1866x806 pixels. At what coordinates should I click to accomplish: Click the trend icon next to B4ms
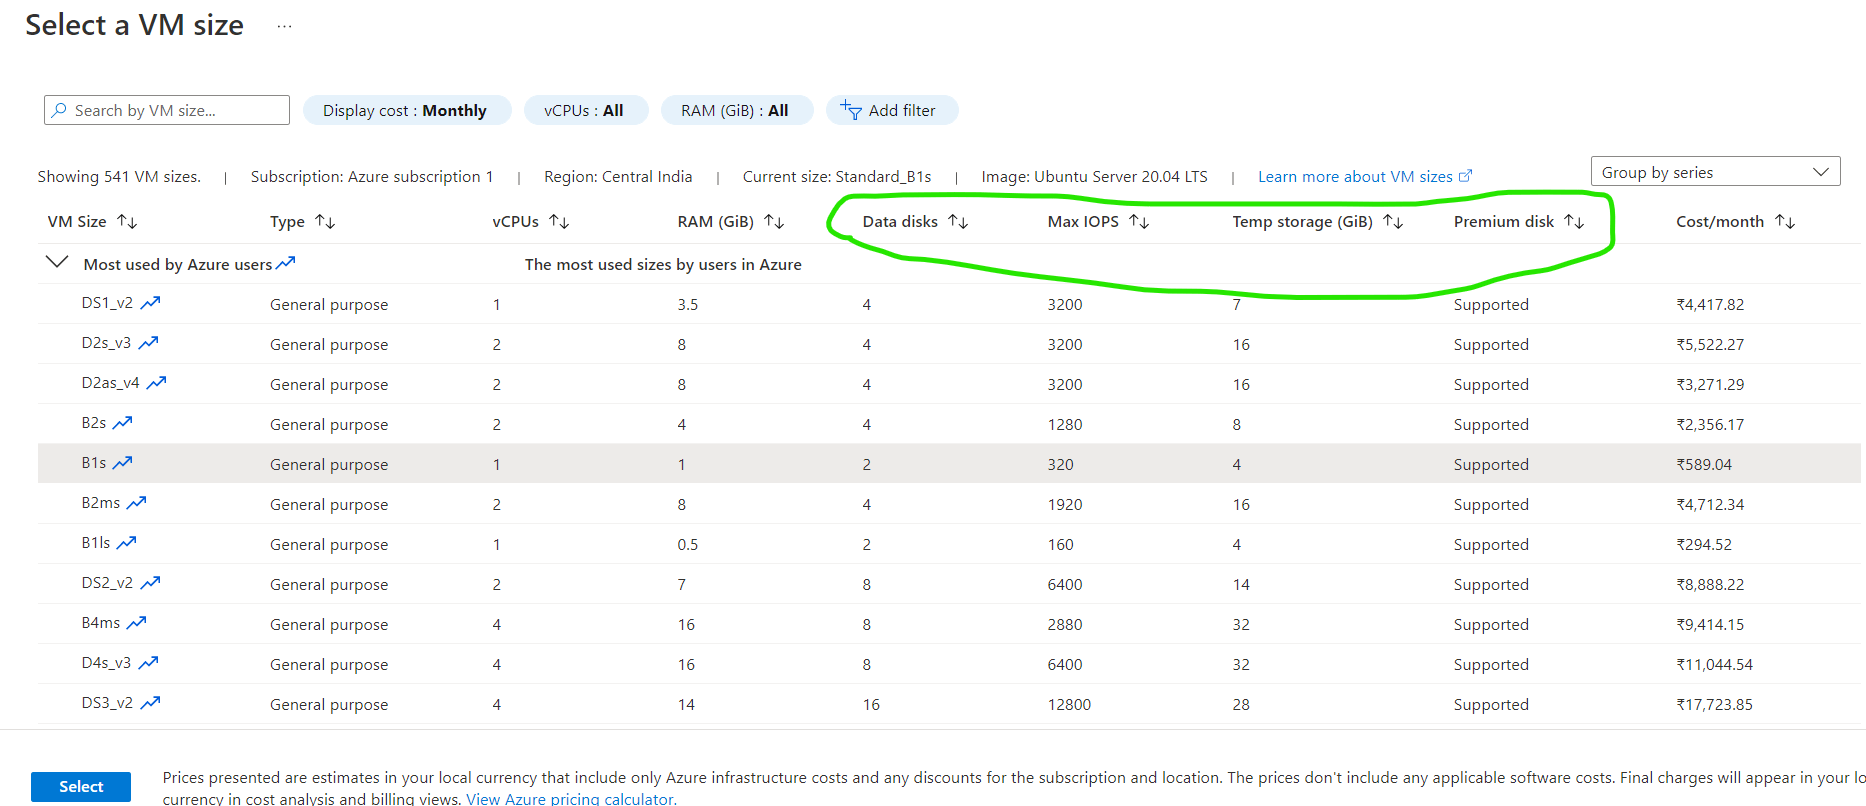point(136,623)
